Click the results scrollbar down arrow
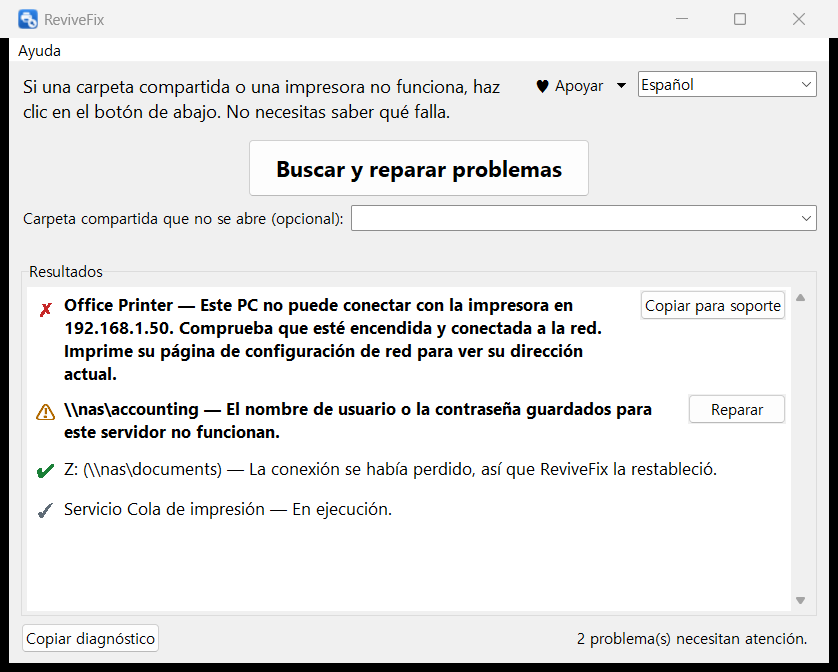Screen dimensions: 838x672 click(801, 600)
